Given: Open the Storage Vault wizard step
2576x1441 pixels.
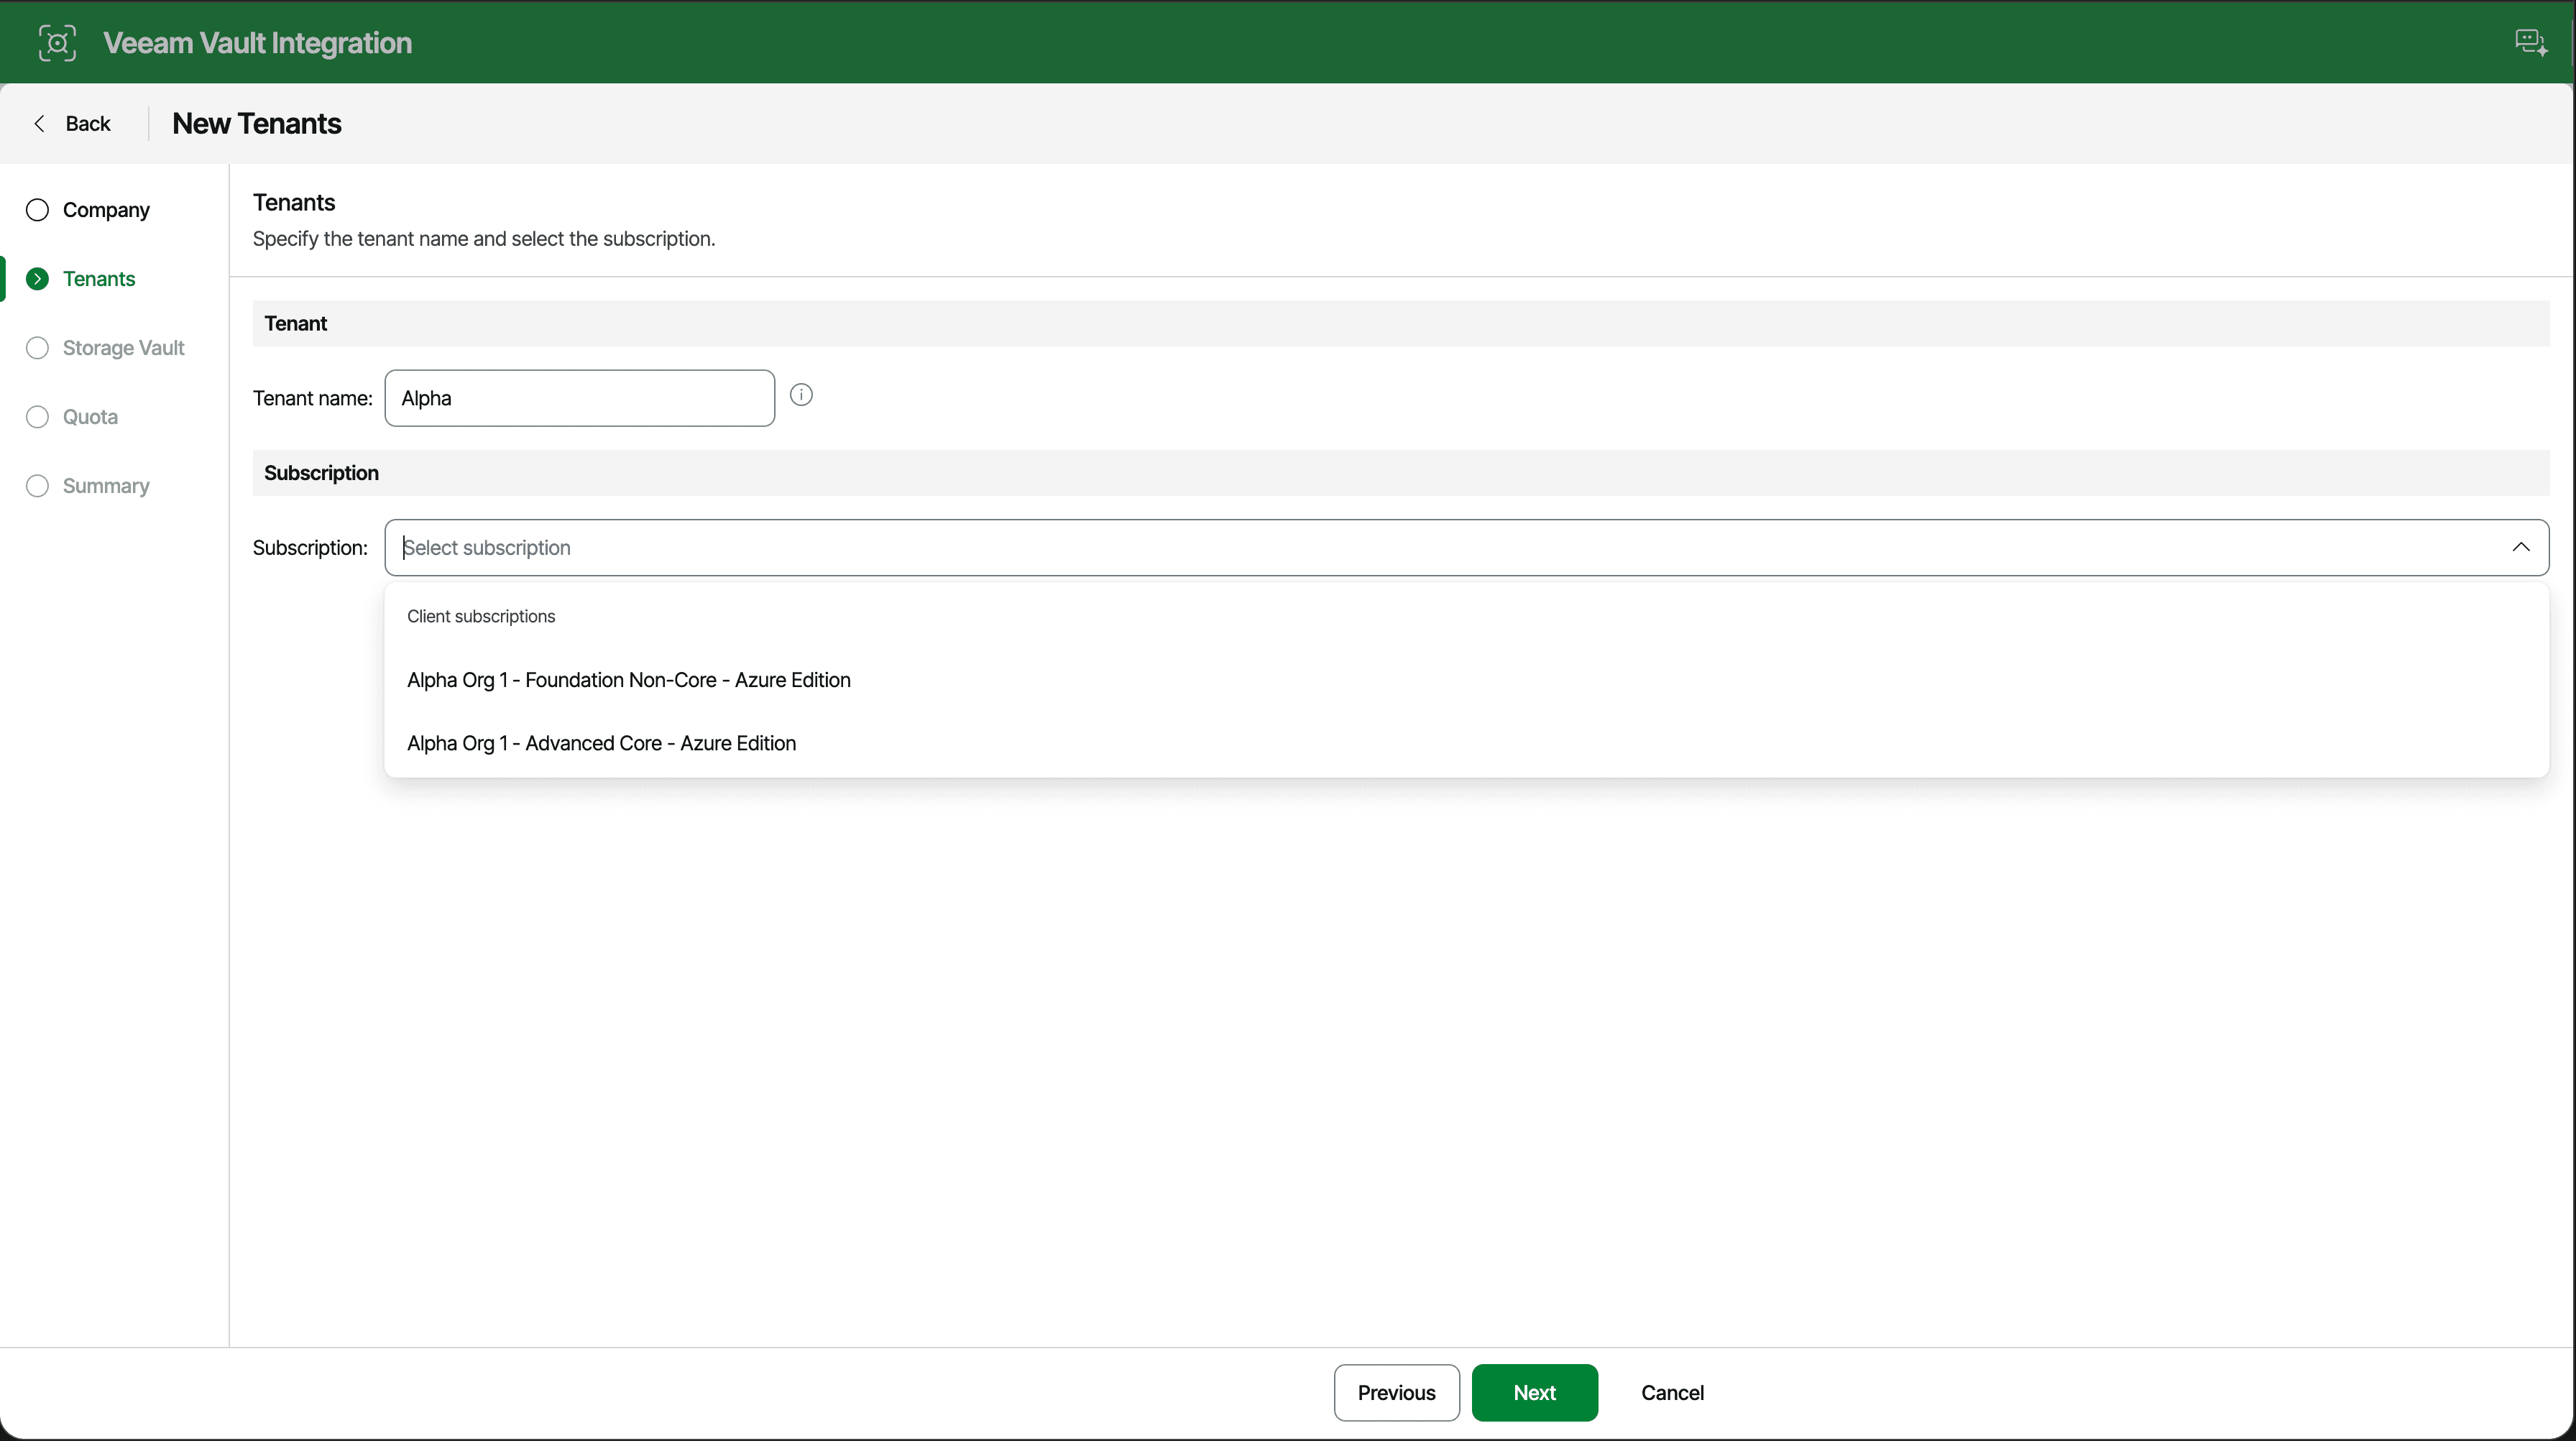Looking at the screenshot, I should 123,348.
